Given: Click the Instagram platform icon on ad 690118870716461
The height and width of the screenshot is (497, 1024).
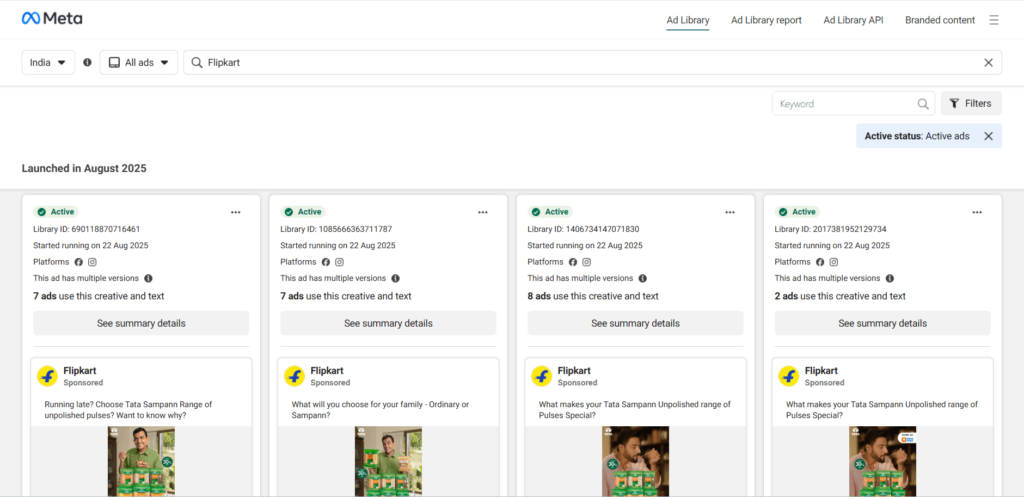Looking at the screenshot, I should (93, 262).
